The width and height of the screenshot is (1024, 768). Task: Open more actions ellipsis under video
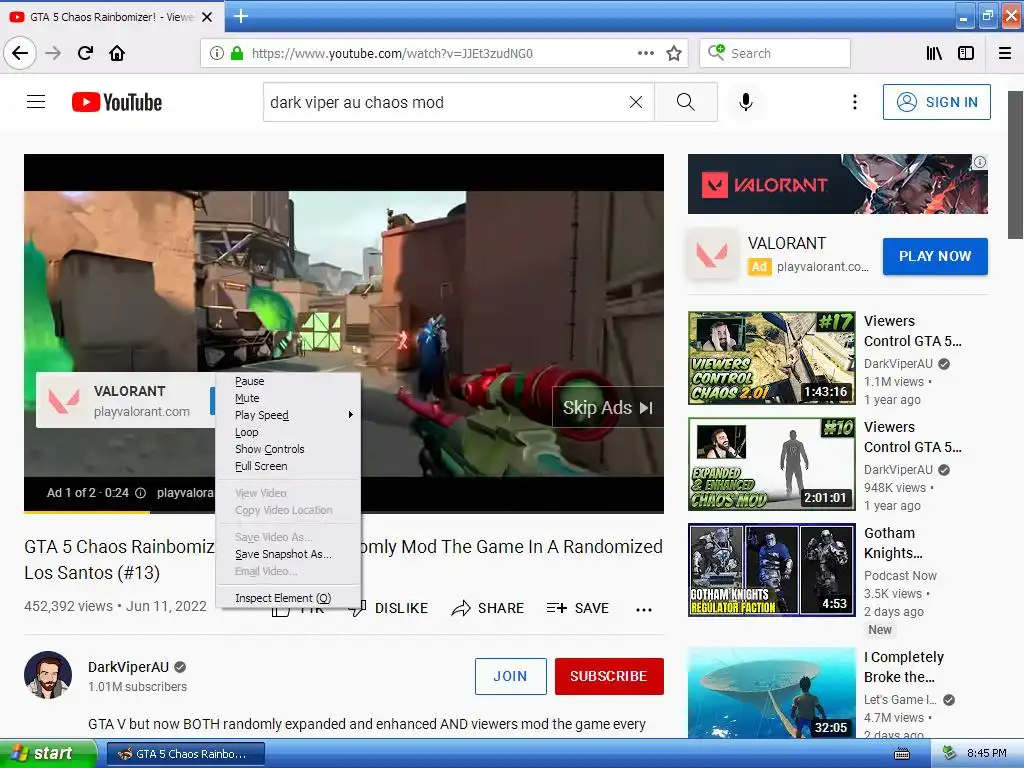click(x=644, y=609)
